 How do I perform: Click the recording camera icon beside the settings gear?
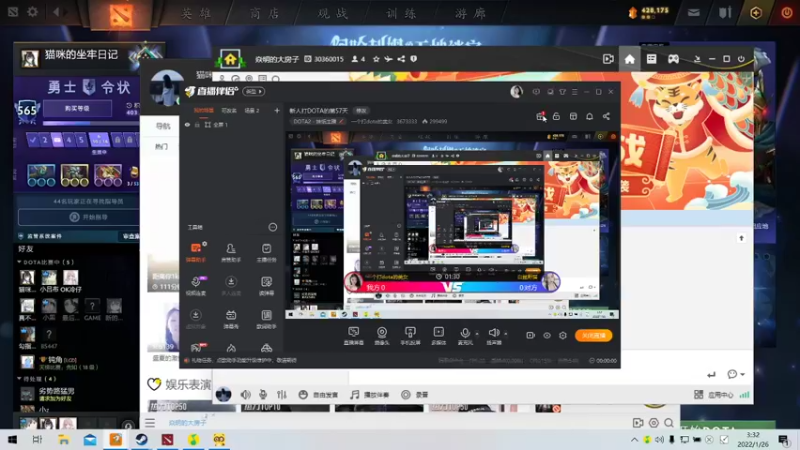(530, 335)
